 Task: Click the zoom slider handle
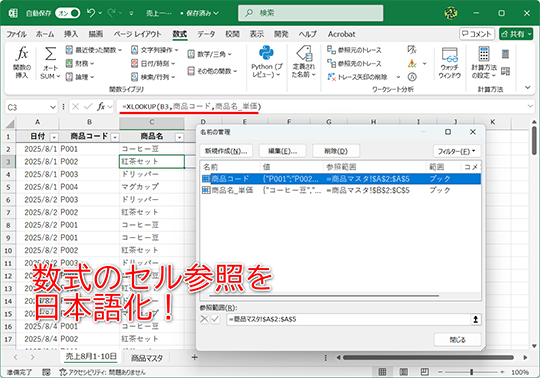click(471, 372)
